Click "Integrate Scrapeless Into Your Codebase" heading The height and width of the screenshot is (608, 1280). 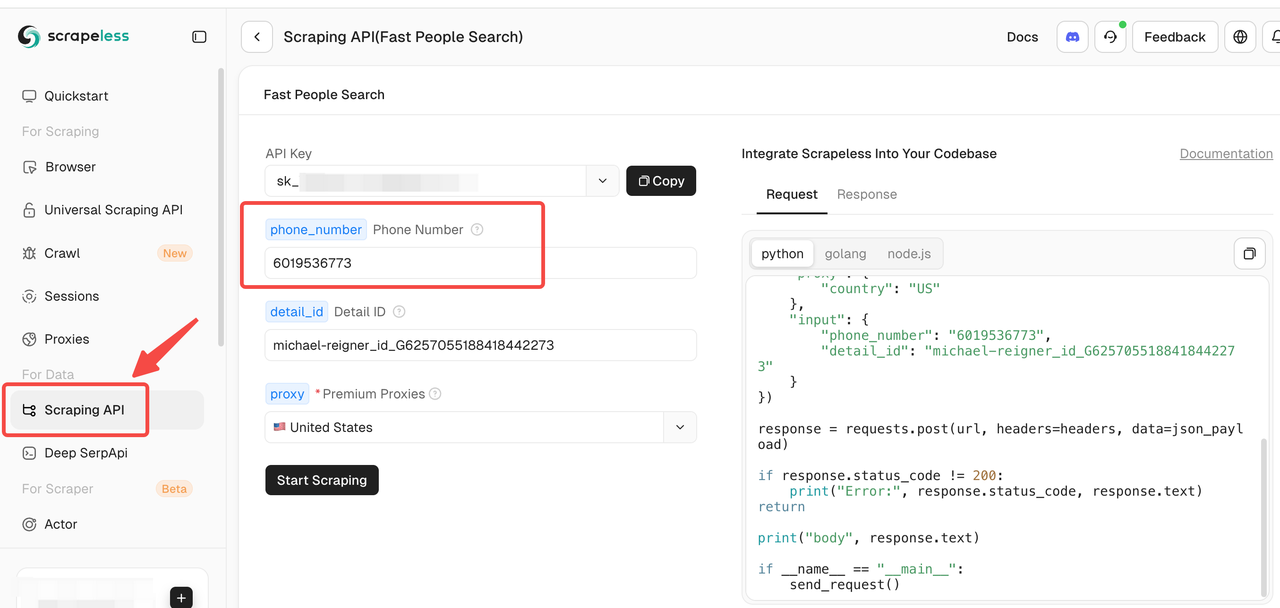click(869, 154)
